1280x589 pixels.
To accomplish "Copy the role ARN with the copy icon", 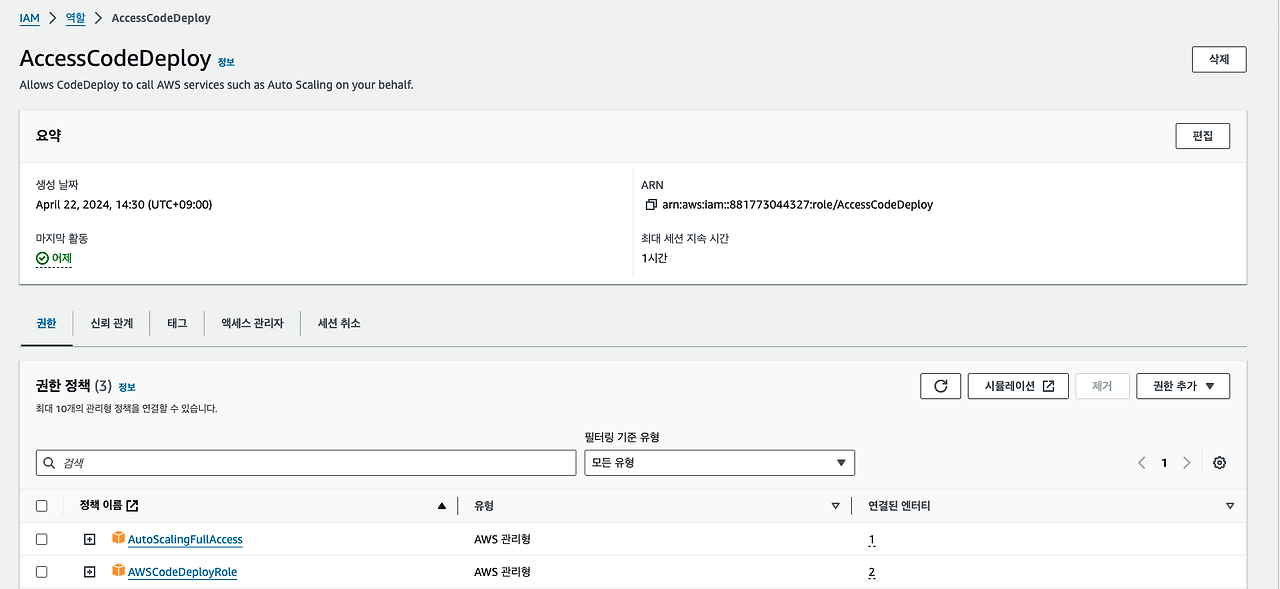I will [651, 204].
